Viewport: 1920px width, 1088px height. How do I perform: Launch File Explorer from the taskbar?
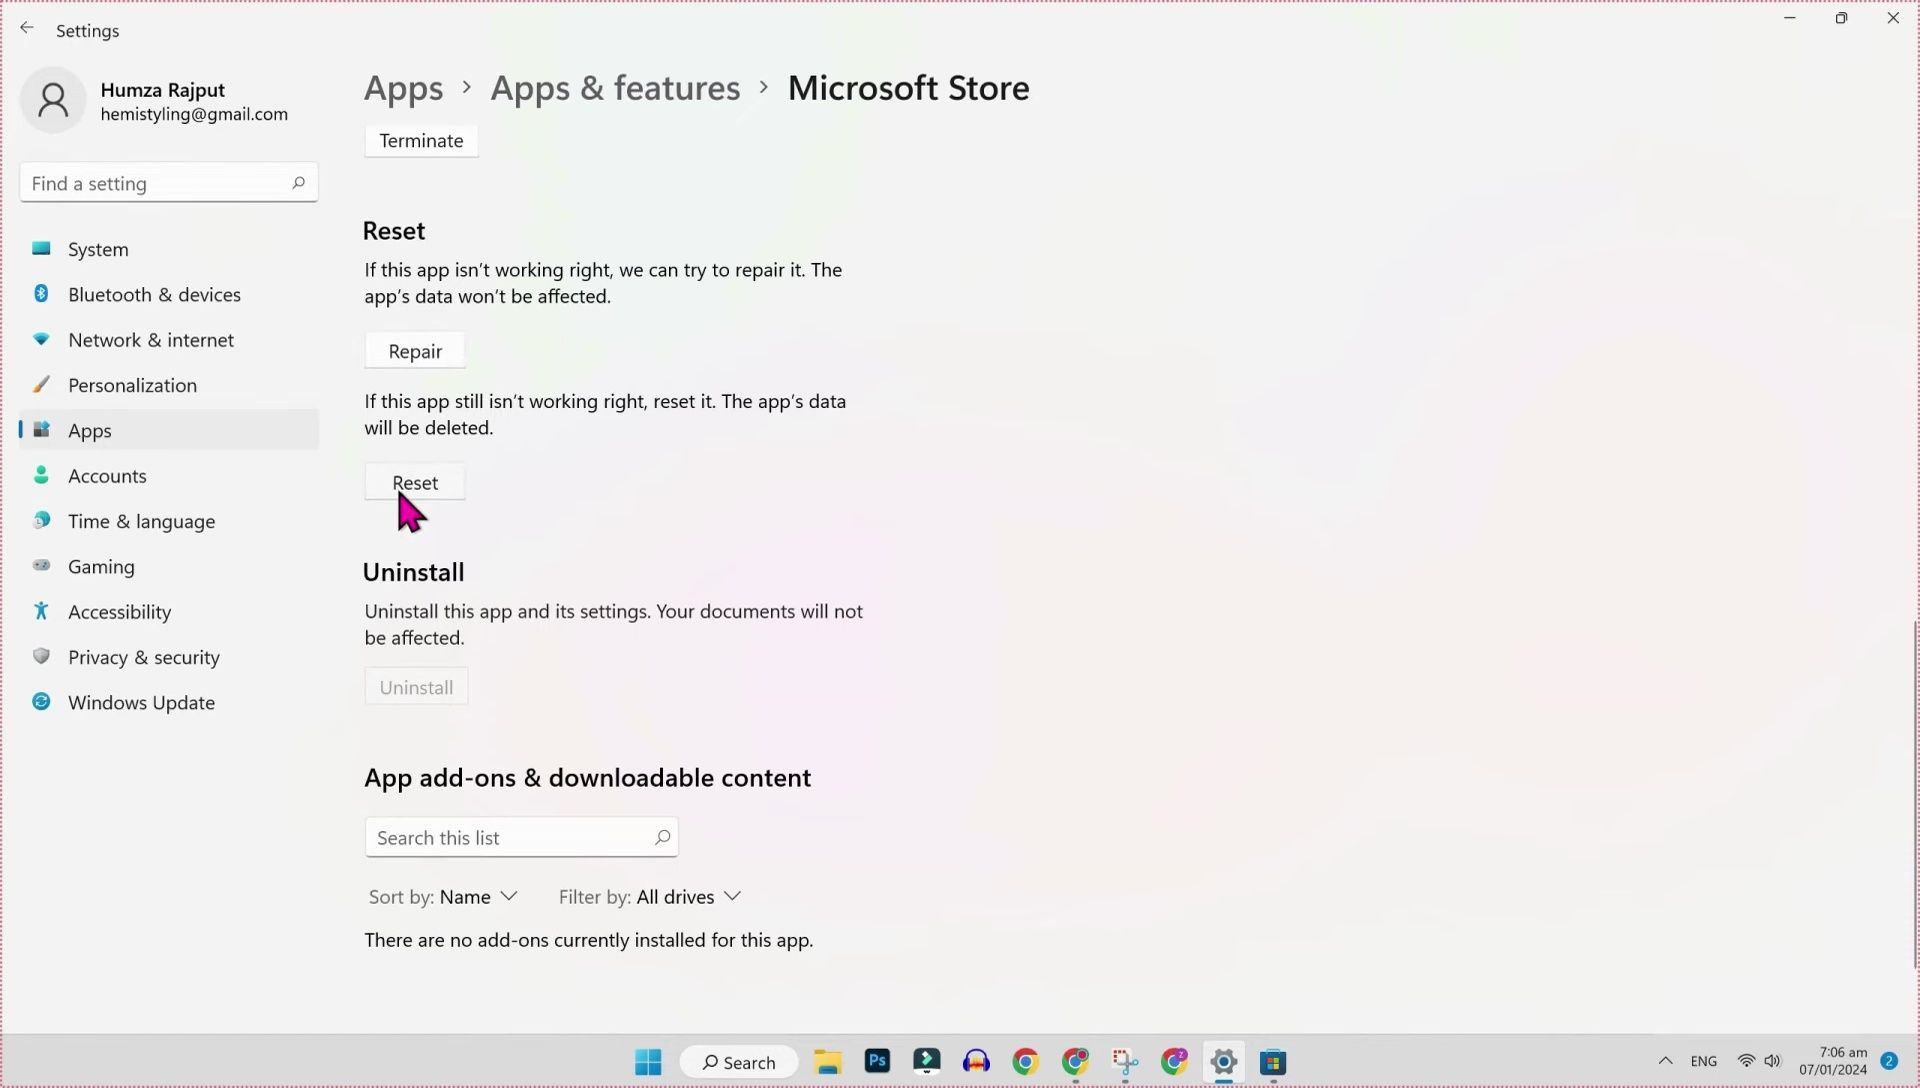[828, 1062]
